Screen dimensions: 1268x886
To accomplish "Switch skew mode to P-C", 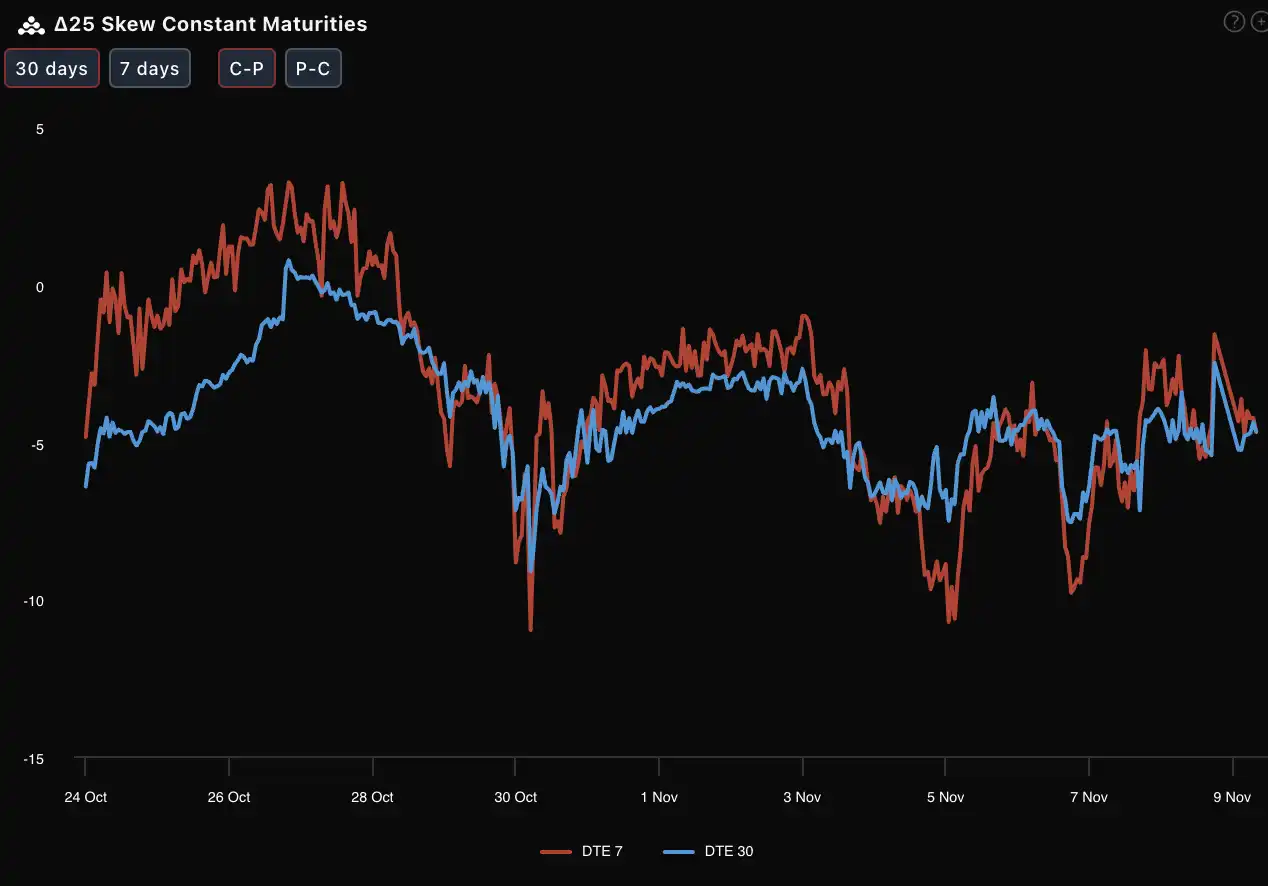I will coord(313,69).
